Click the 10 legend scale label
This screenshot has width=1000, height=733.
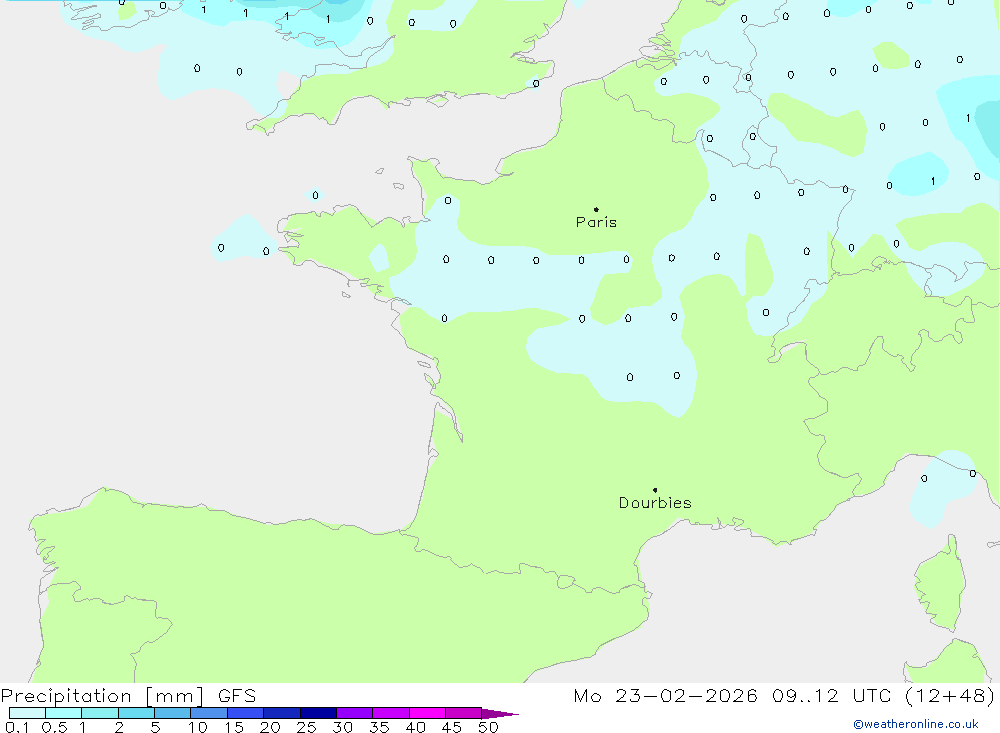(x=198, y=727)
